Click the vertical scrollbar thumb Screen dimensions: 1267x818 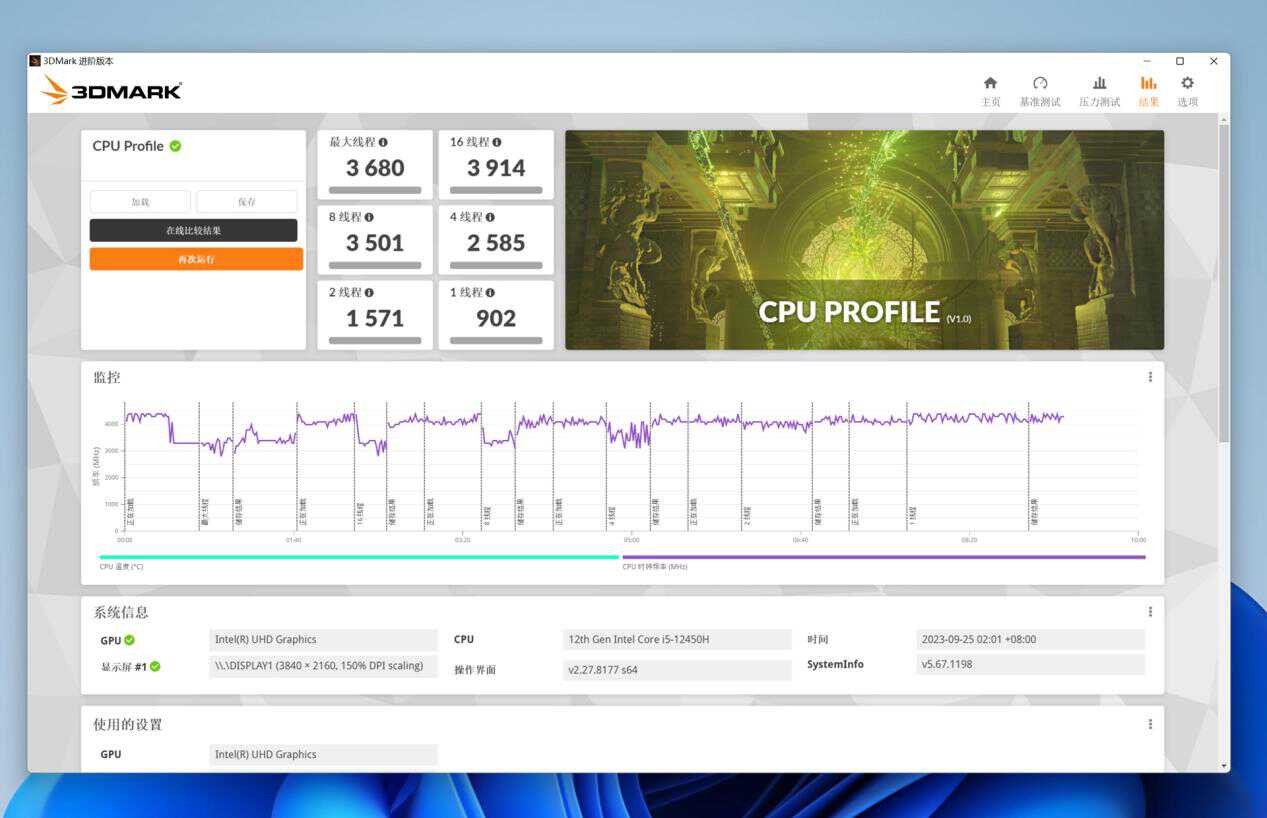tap(1224, 282)
